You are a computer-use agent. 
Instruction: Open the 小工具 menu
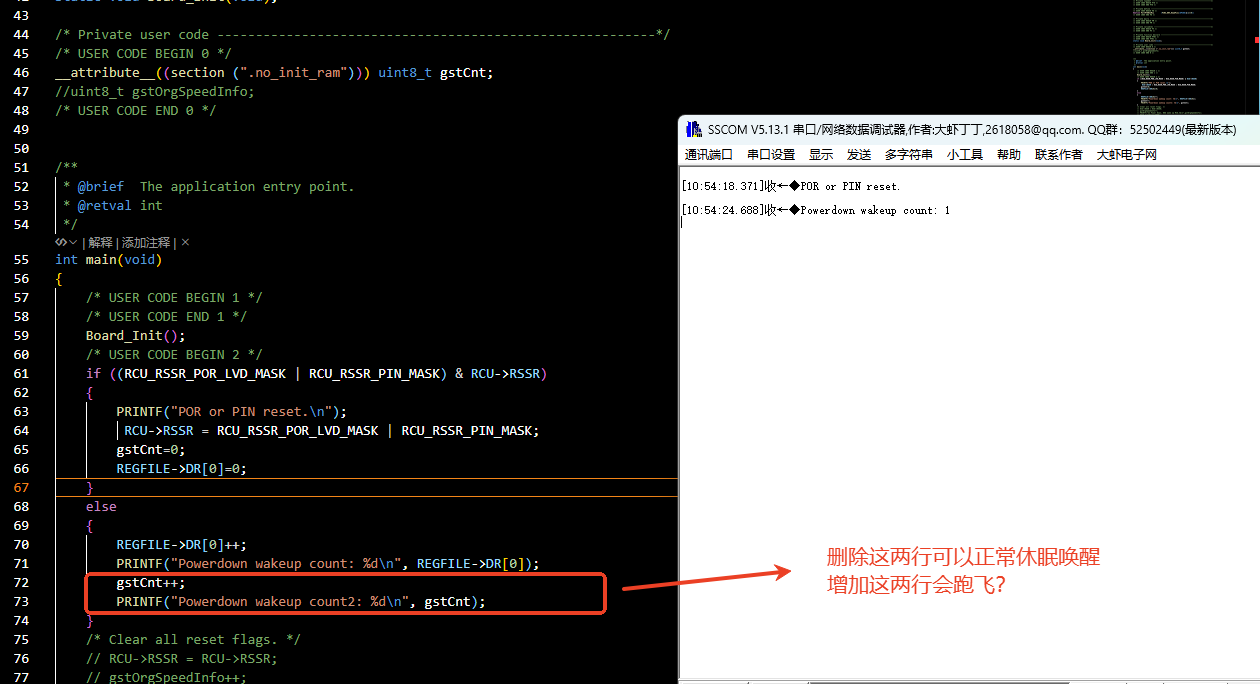click(x=964, y=154)
